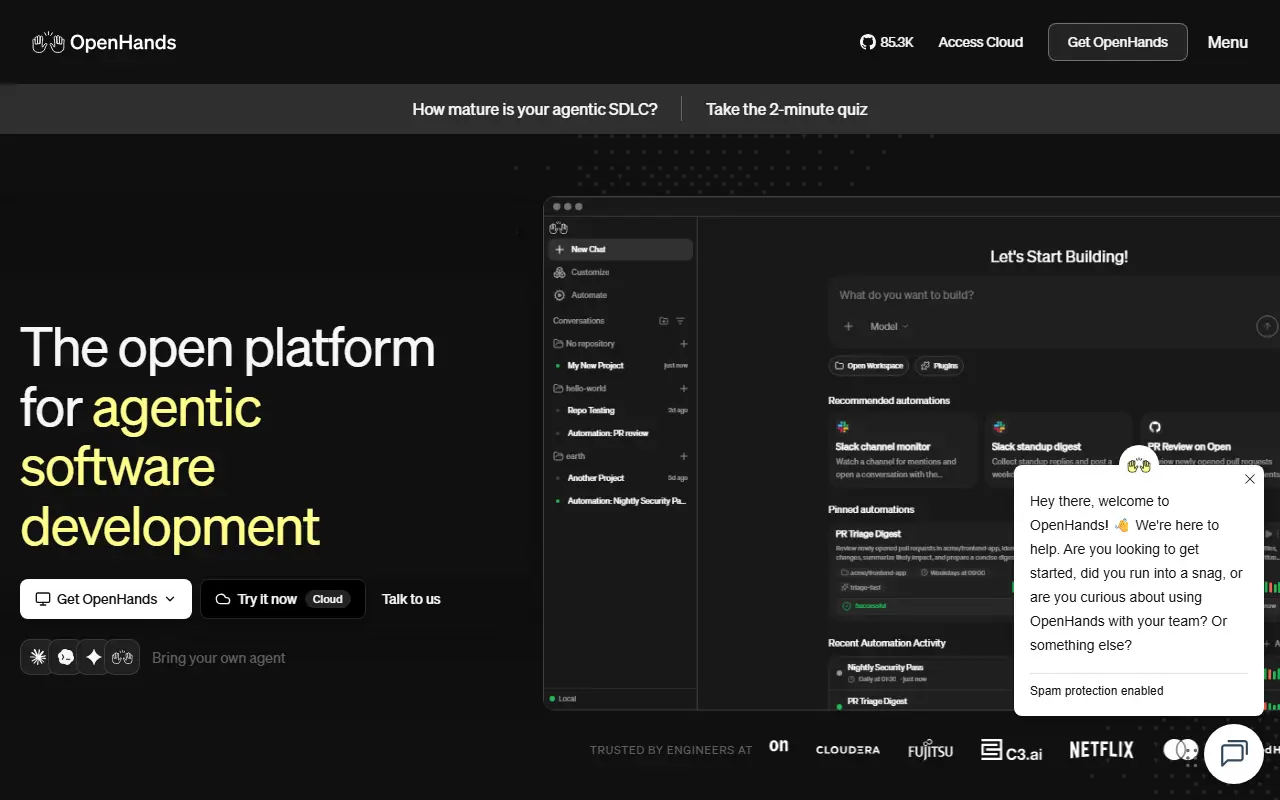Open the Model selector dropdown
The image size is (1280, 800).
[x=889, y=326]
